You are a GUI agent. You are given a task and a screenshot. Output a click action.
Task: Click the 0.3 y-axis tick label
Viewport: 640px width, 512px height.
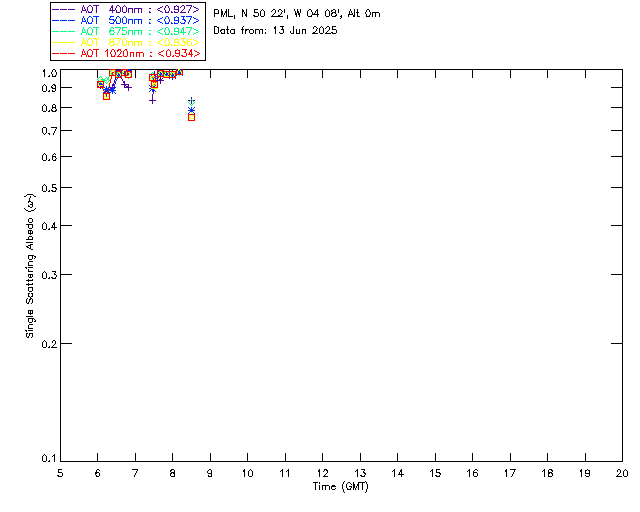(x=49, y=275)
